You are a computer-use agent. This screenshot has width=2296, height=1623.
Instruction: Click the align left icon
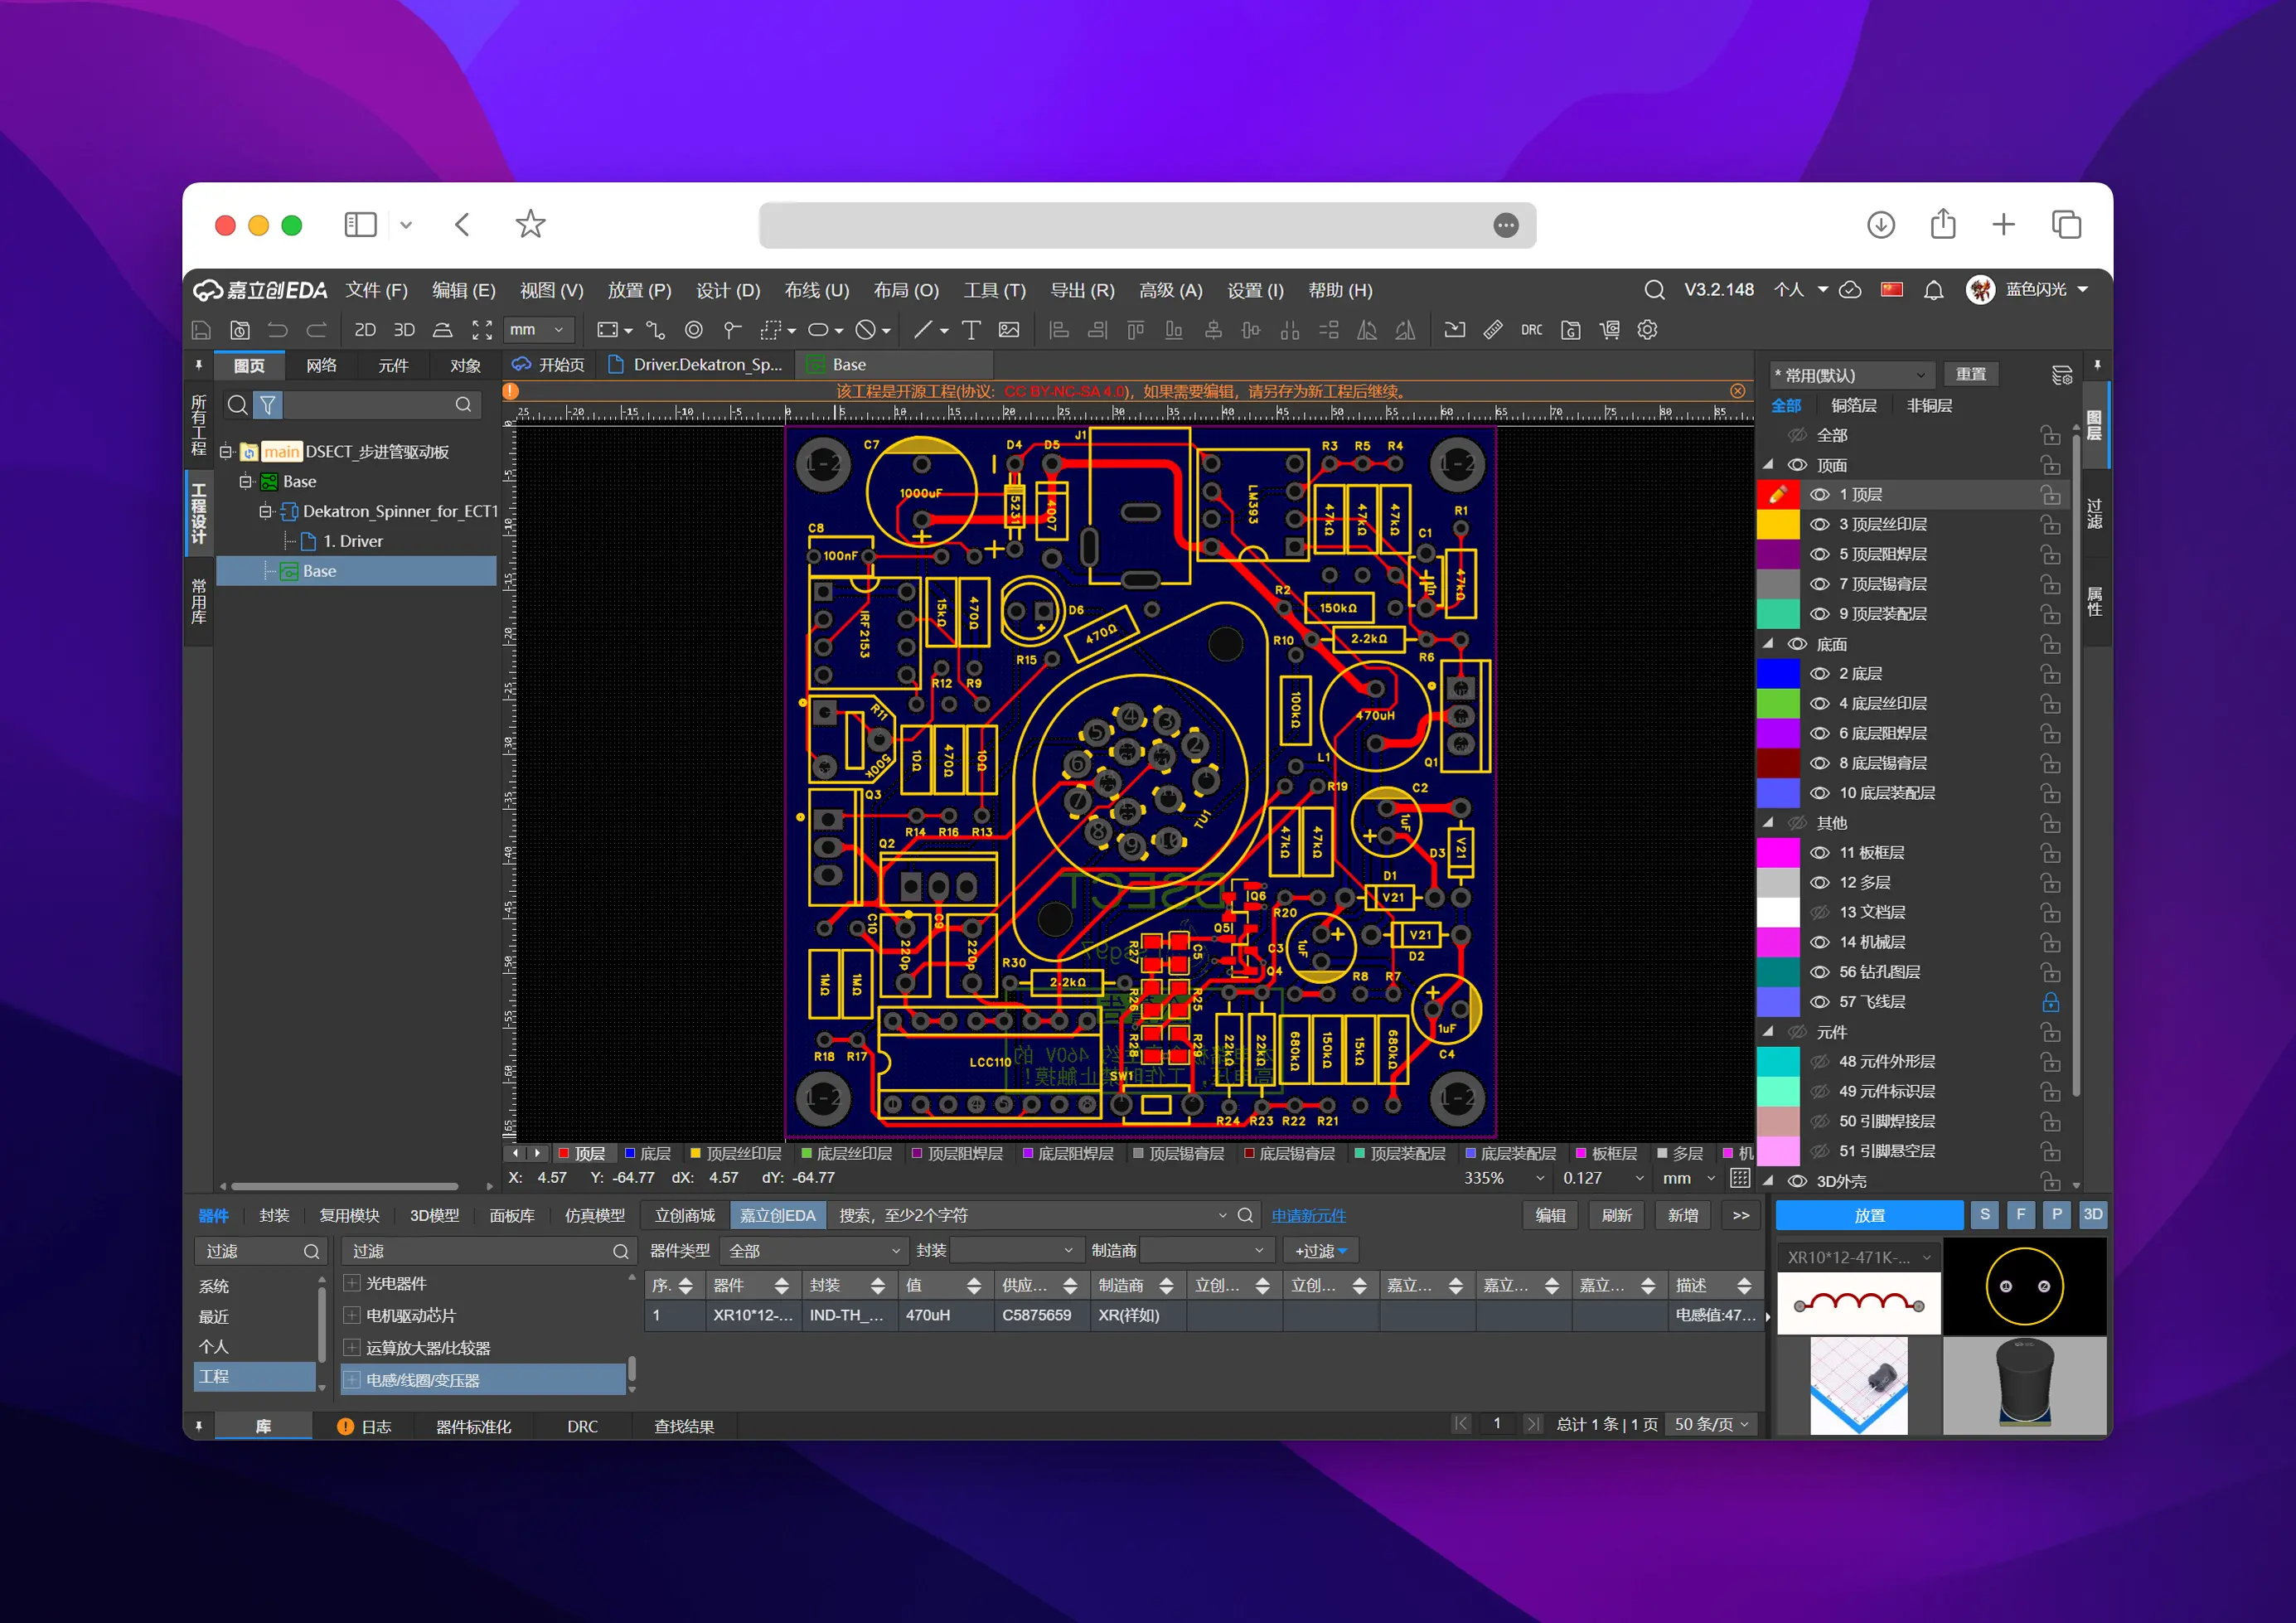pyautogui.click(x=1059, y=330)
